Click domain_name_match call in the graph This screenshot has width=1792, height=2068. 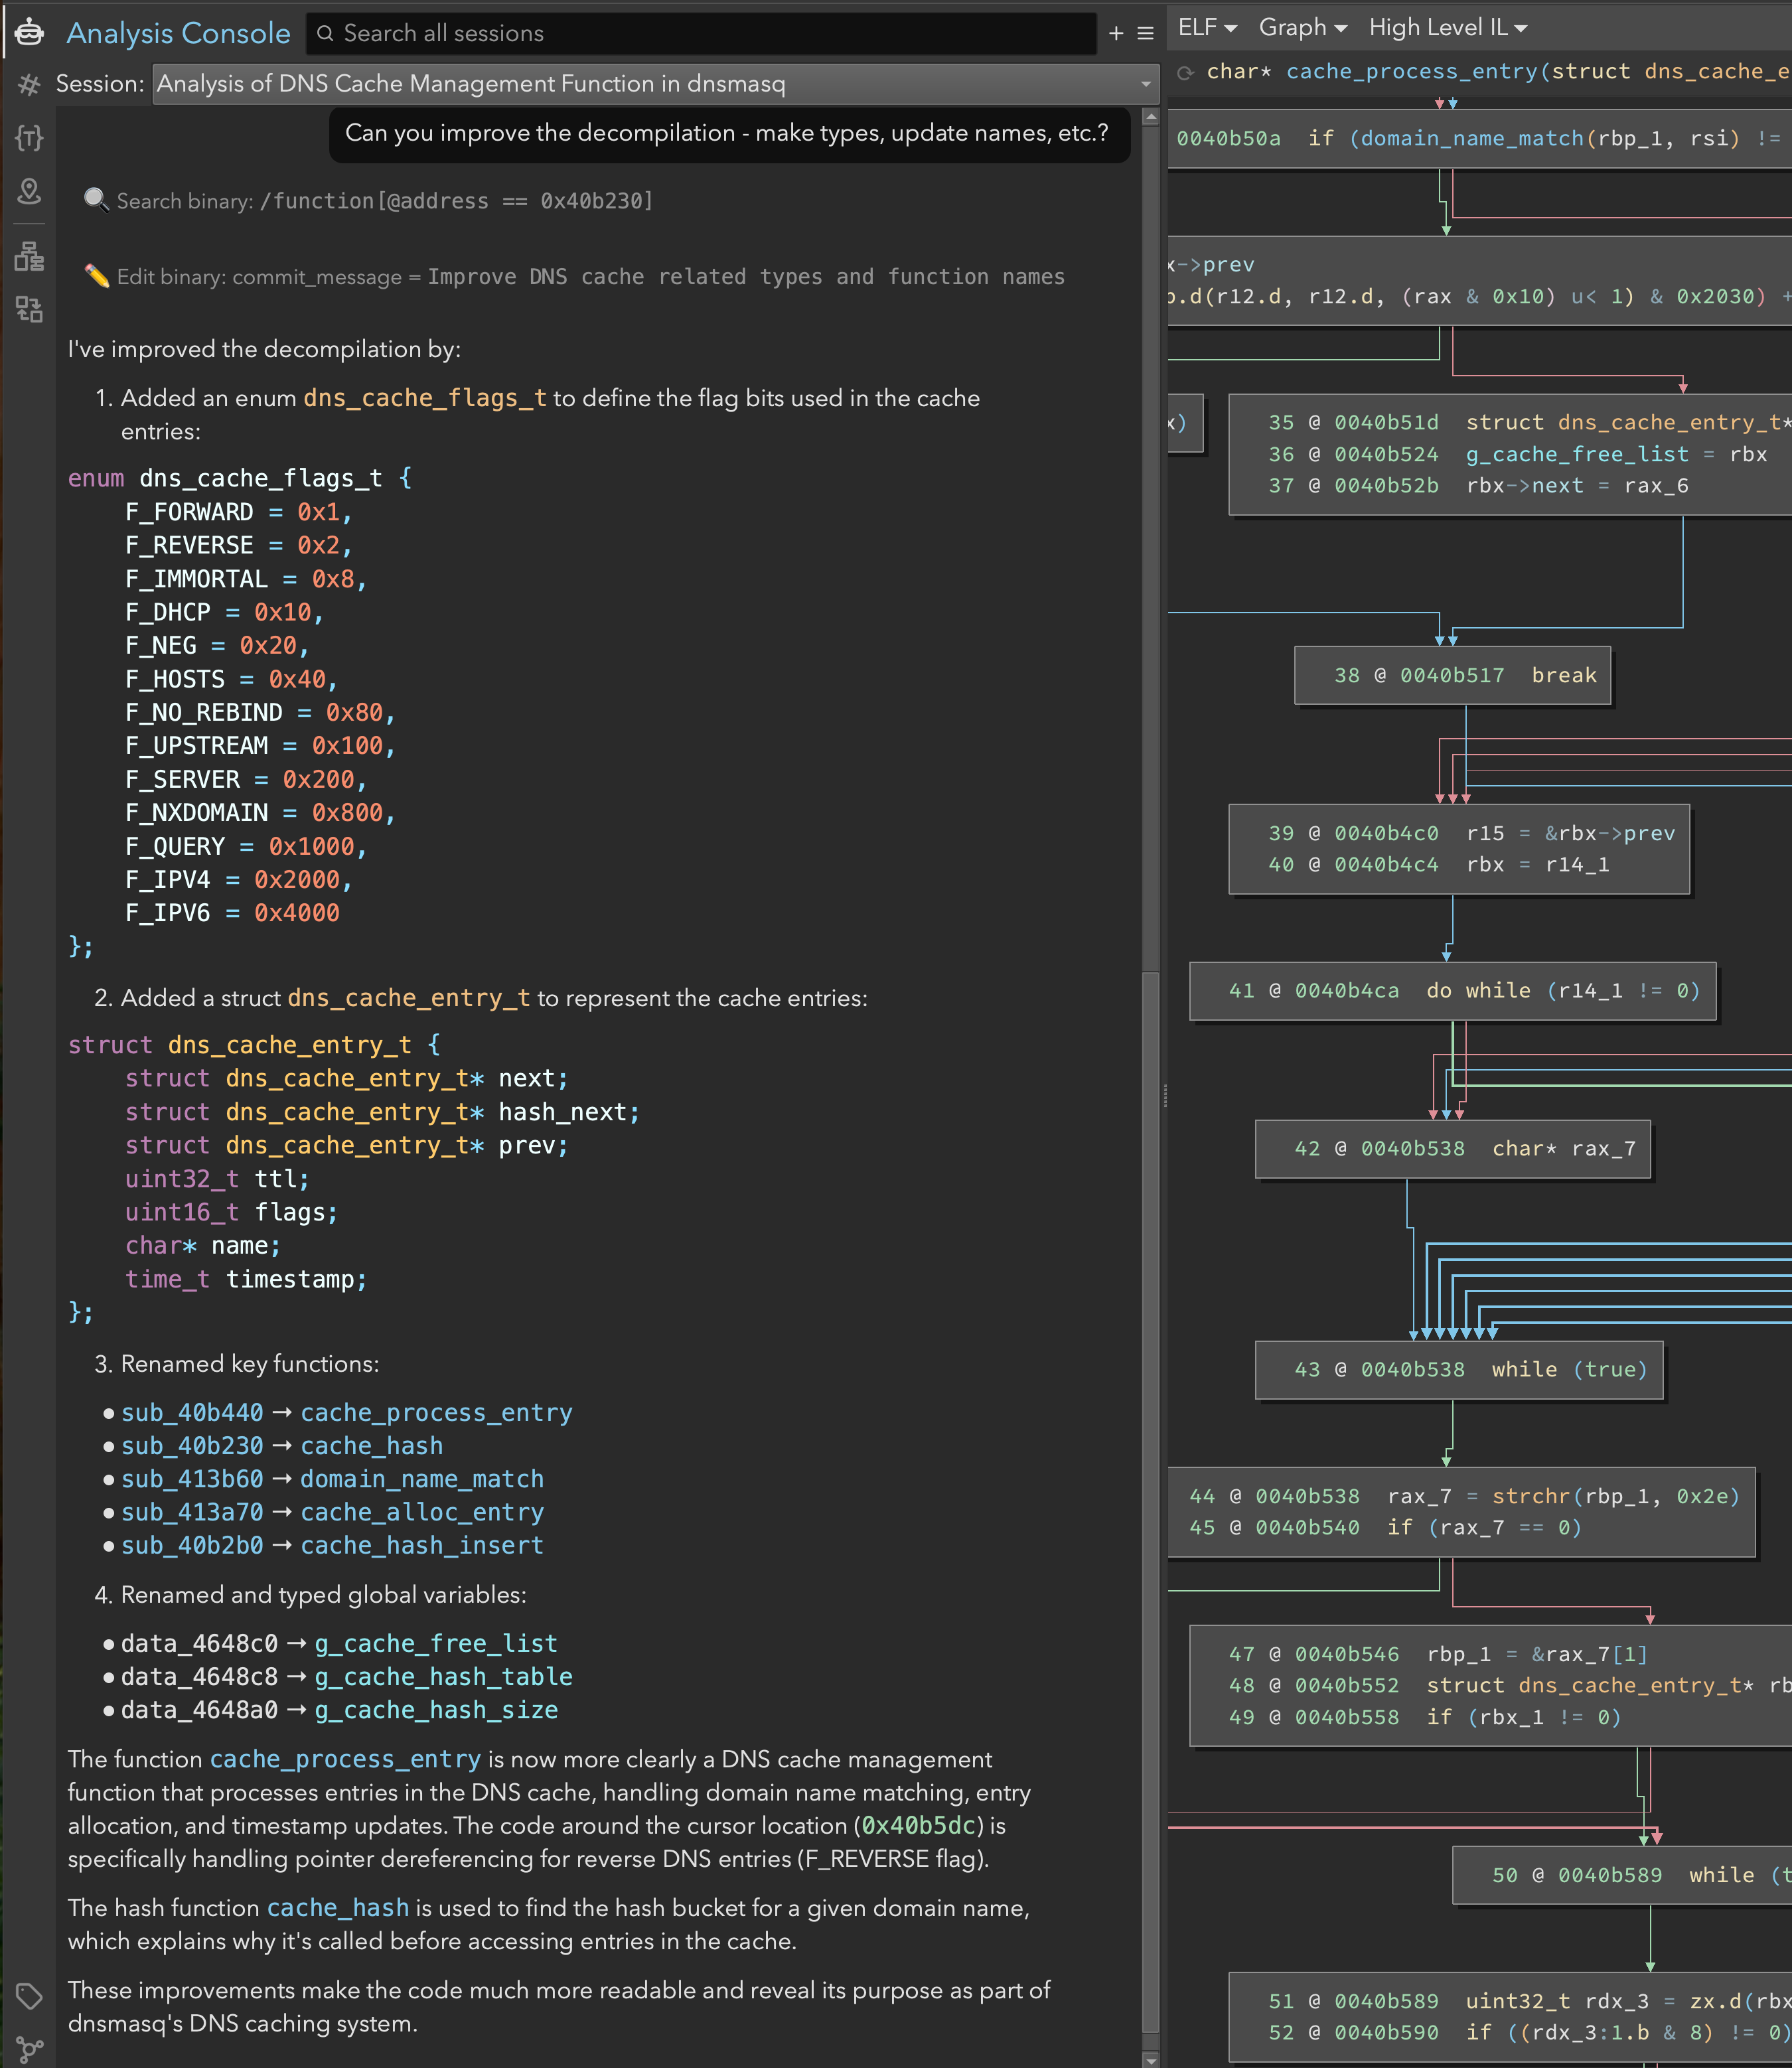[1472, 138]
